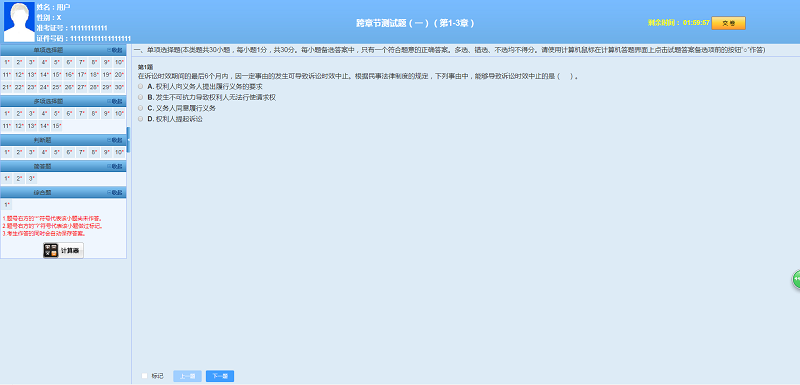Jump to 多项选择题 question 11

click(7, 126)
